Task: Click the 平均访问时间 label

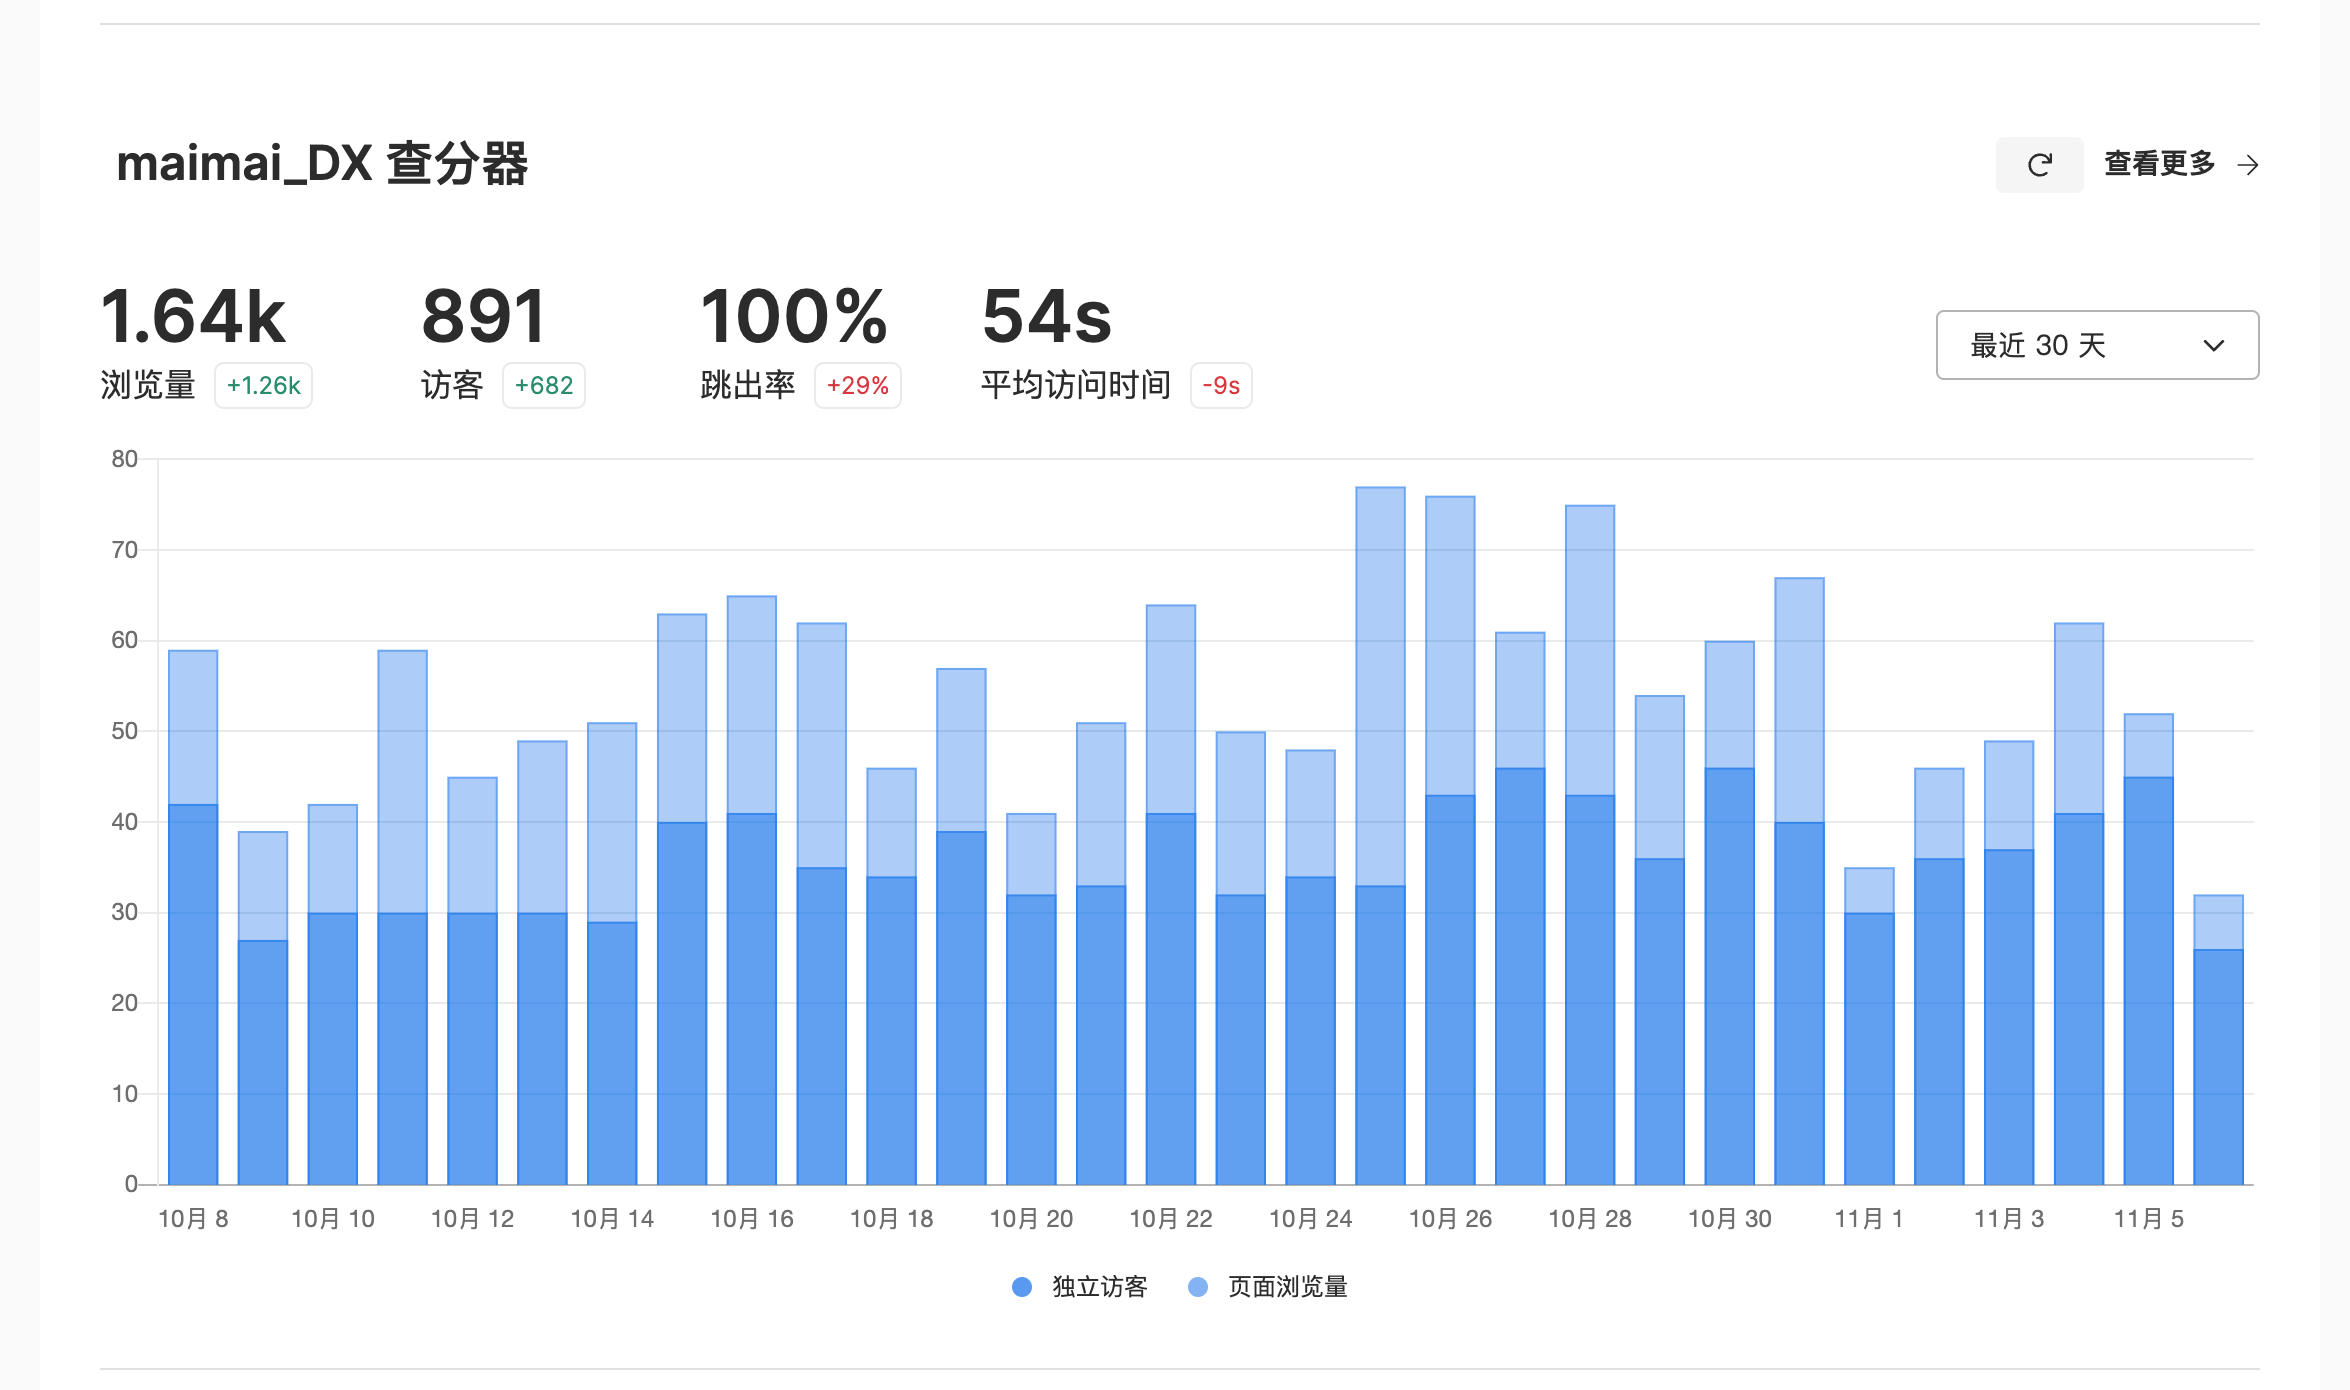Action: tap(1076, 385)
